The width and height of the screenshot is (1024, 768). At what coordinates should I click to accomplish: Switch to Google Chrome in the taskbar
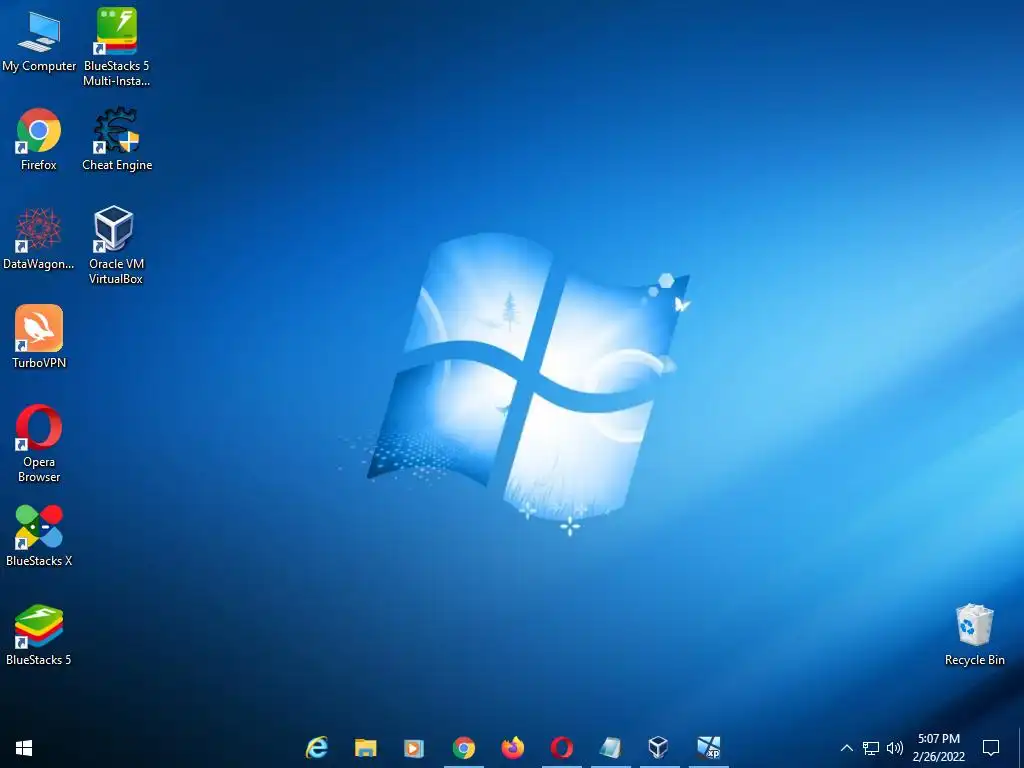464,748
